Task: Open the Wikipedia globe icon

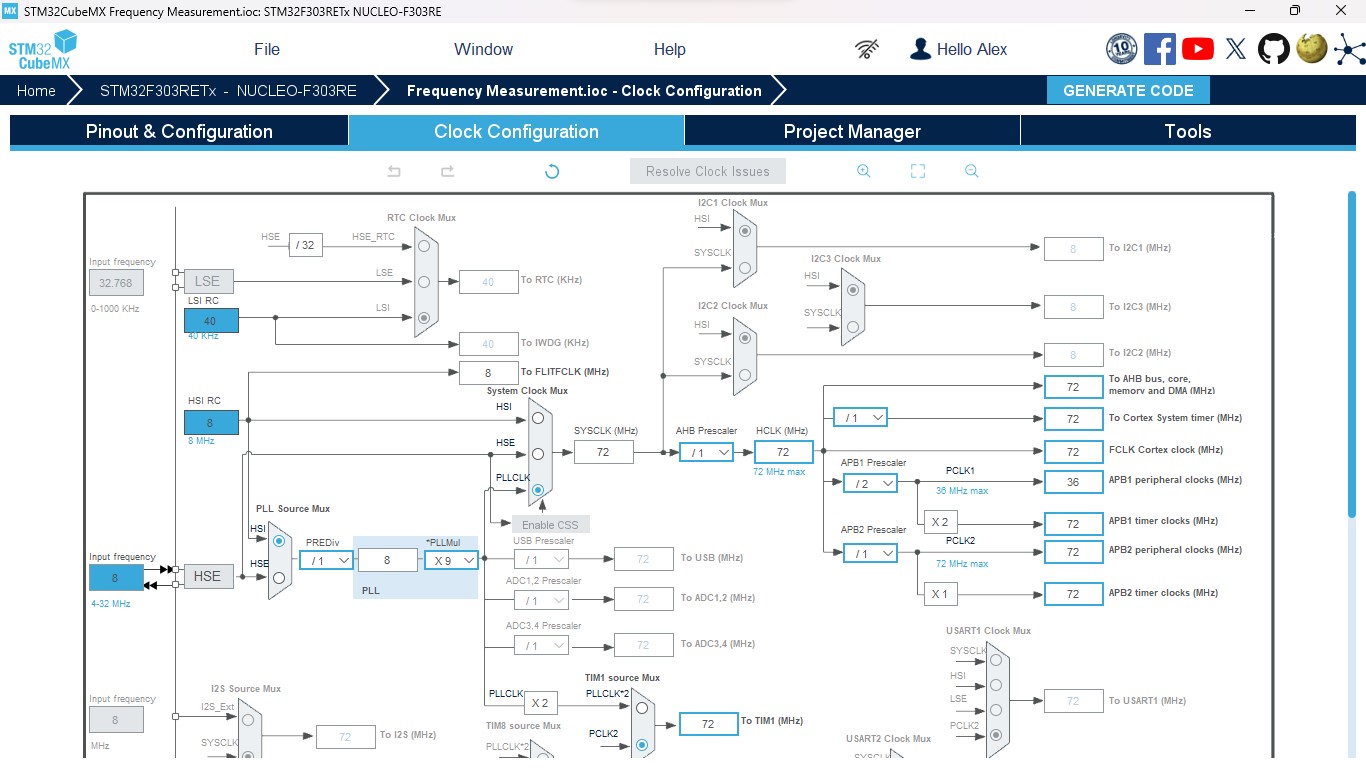Action: pos(1312,49)
